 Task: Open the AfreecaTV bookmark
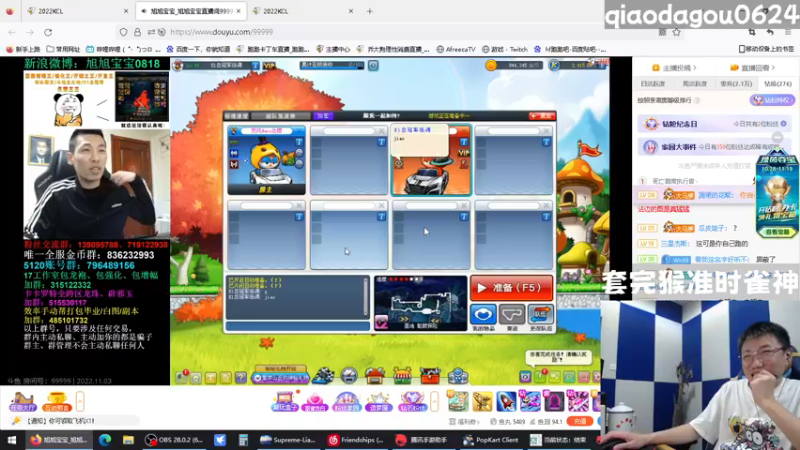tap(456, 49)
